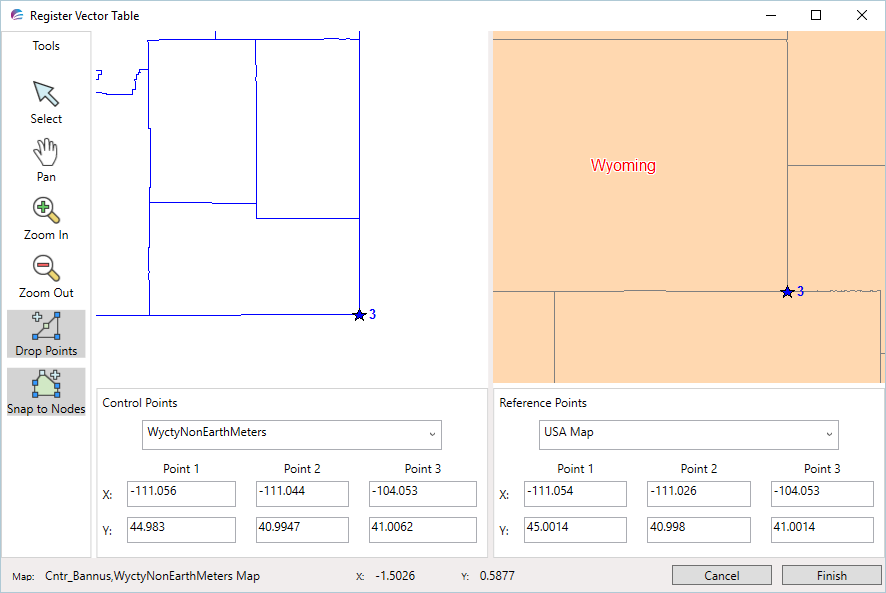Click the Wyoming label on the reference map
The height and width of the screenshot is (593, 886).
623,166
